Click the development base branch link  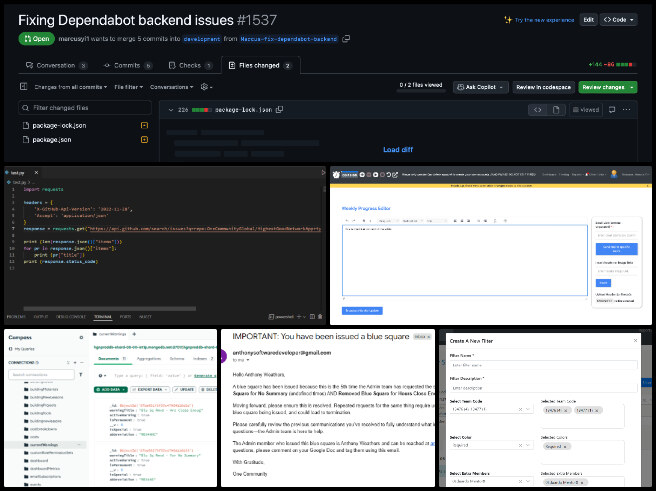[202, 39]
